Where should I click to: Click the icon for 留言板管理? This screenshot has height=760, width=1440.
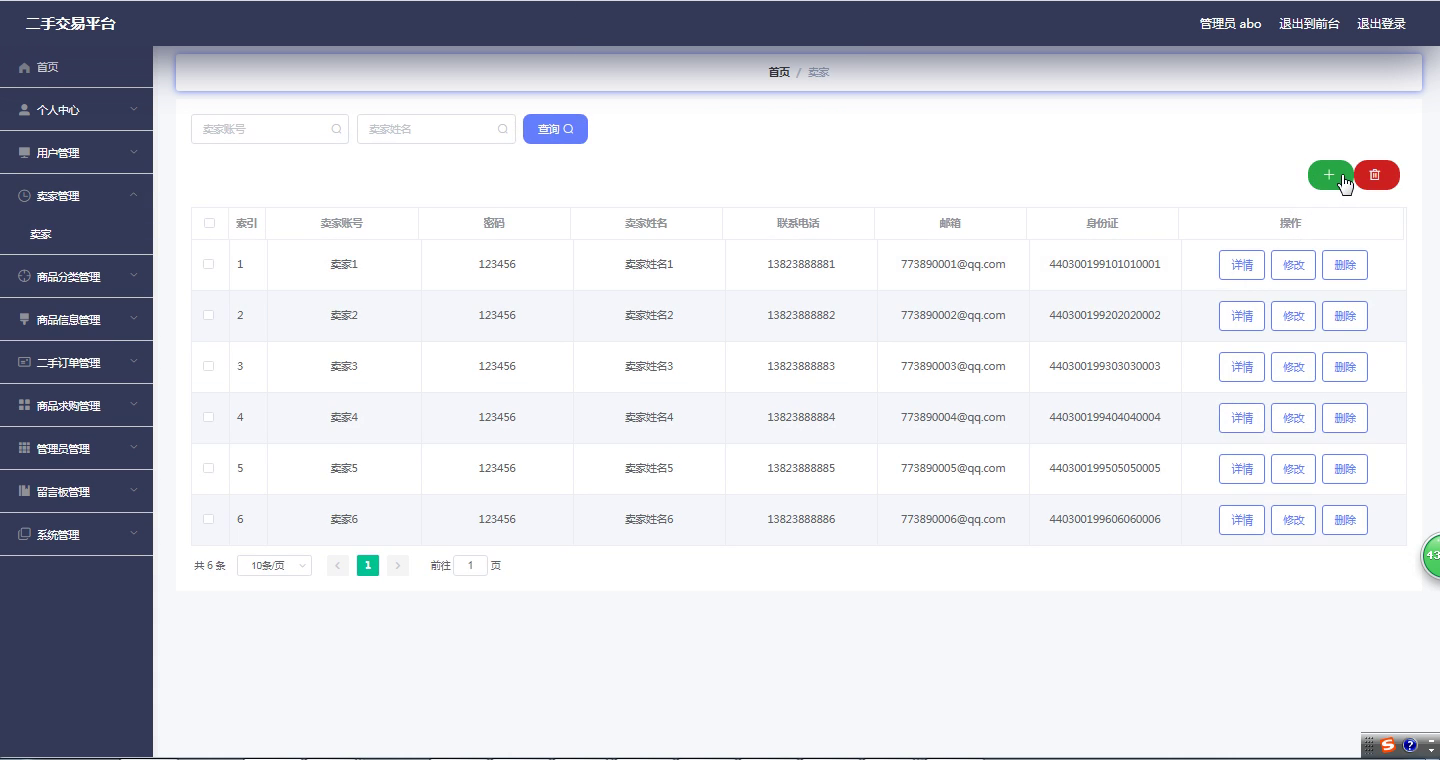click(x=25, y=492)
